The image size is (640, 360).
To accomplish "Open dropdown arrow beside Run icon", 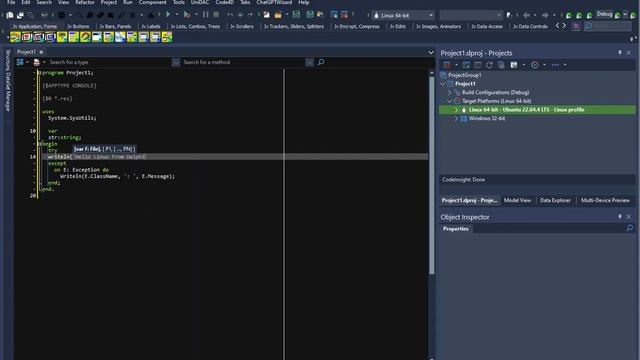I will (177, 15).
